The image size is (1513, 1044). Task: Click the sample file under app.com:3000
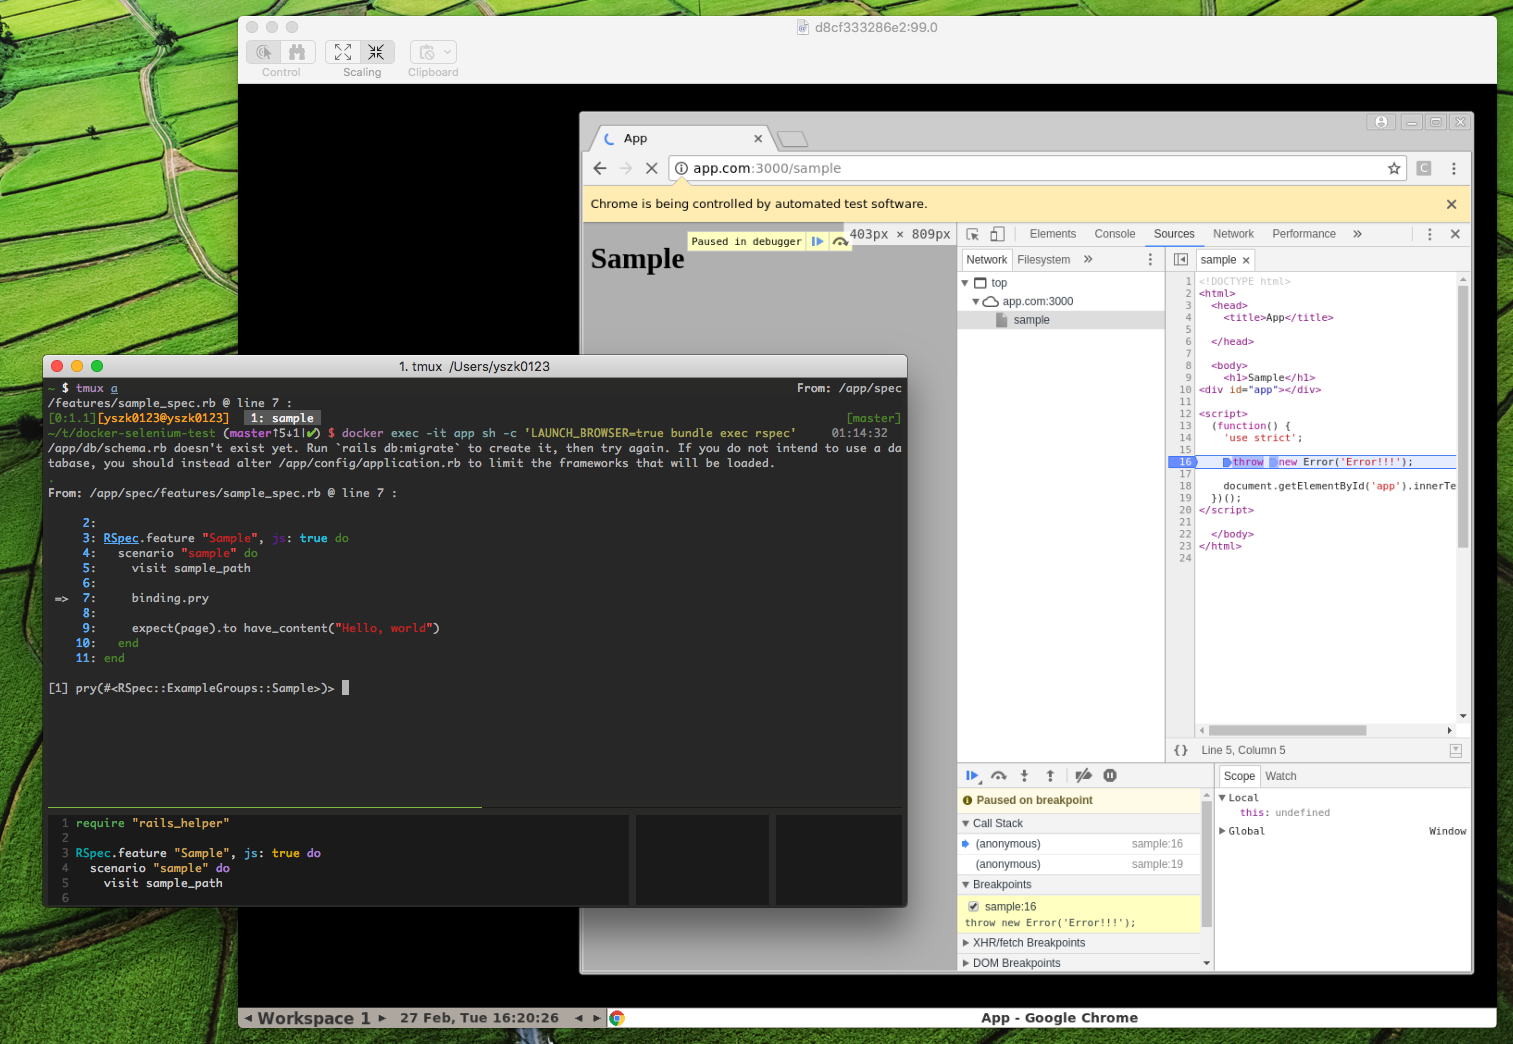(x=1031, y=319)
